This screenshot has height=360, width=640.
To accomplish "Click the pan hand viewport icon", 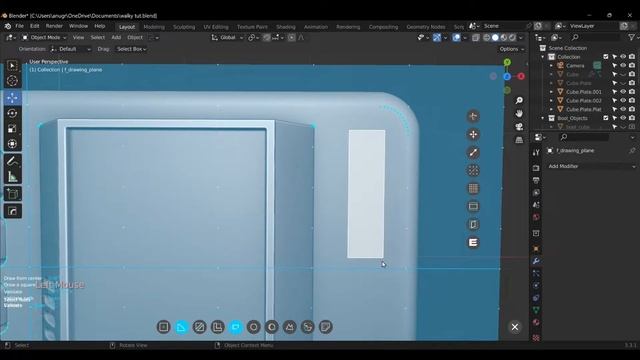I will tap(519, 113).
